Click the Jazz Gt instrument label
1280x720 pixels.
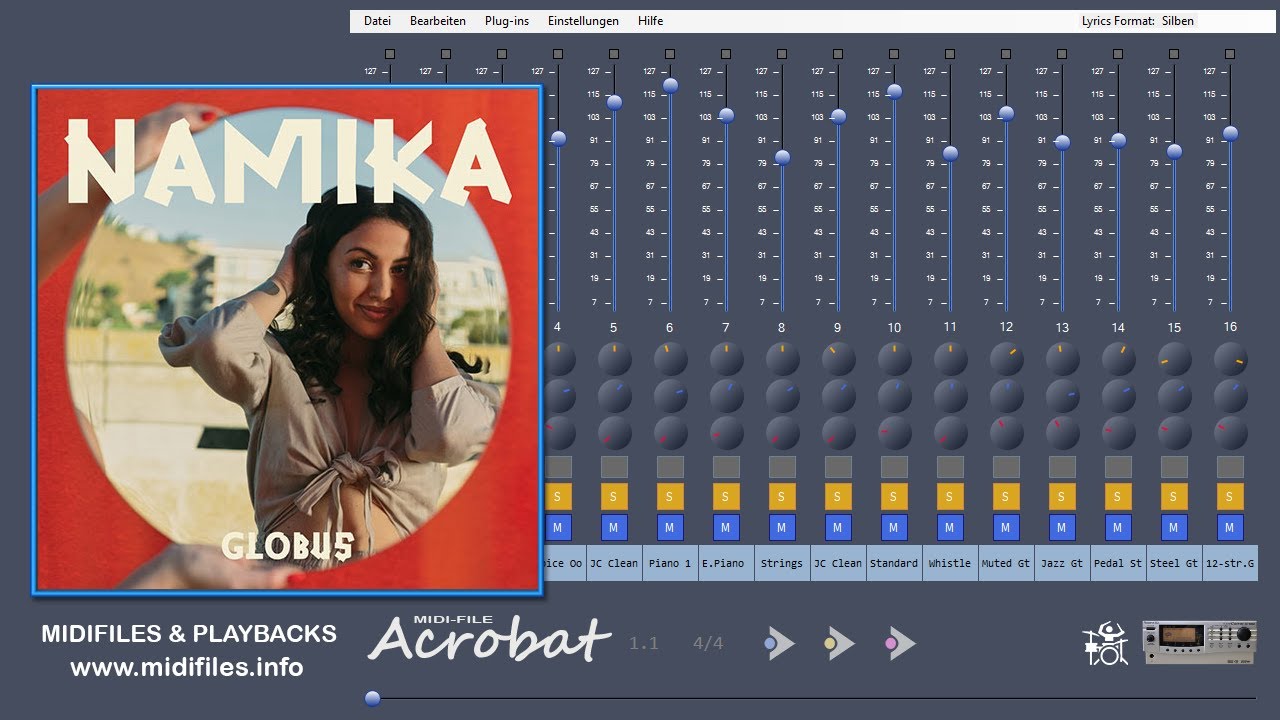tap(1062, 563)
